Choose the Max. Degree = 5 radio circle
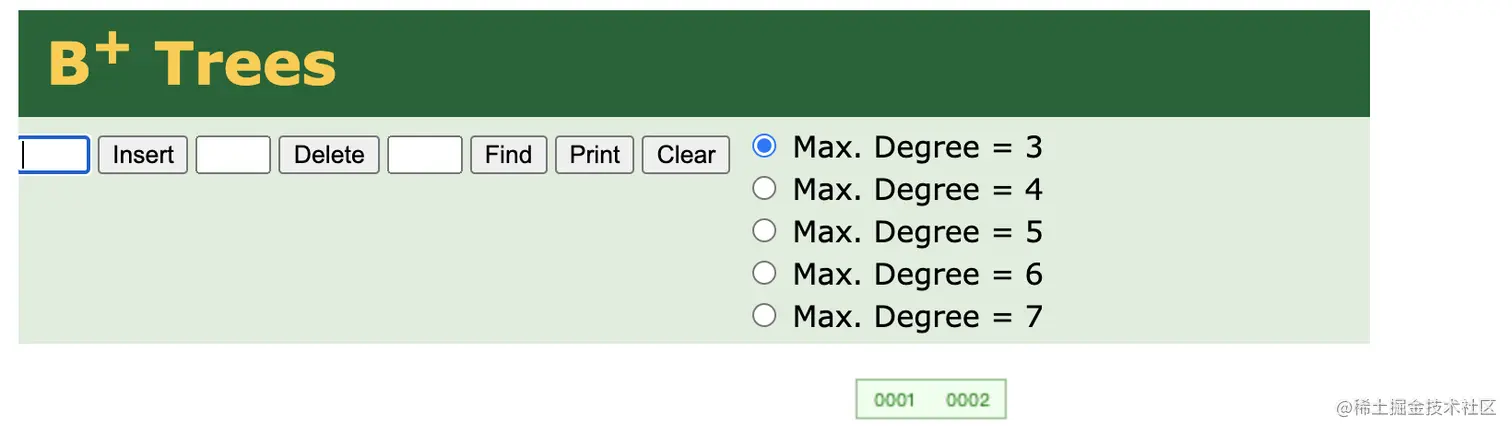The image size is (1512, 433). tap(764, 231)
